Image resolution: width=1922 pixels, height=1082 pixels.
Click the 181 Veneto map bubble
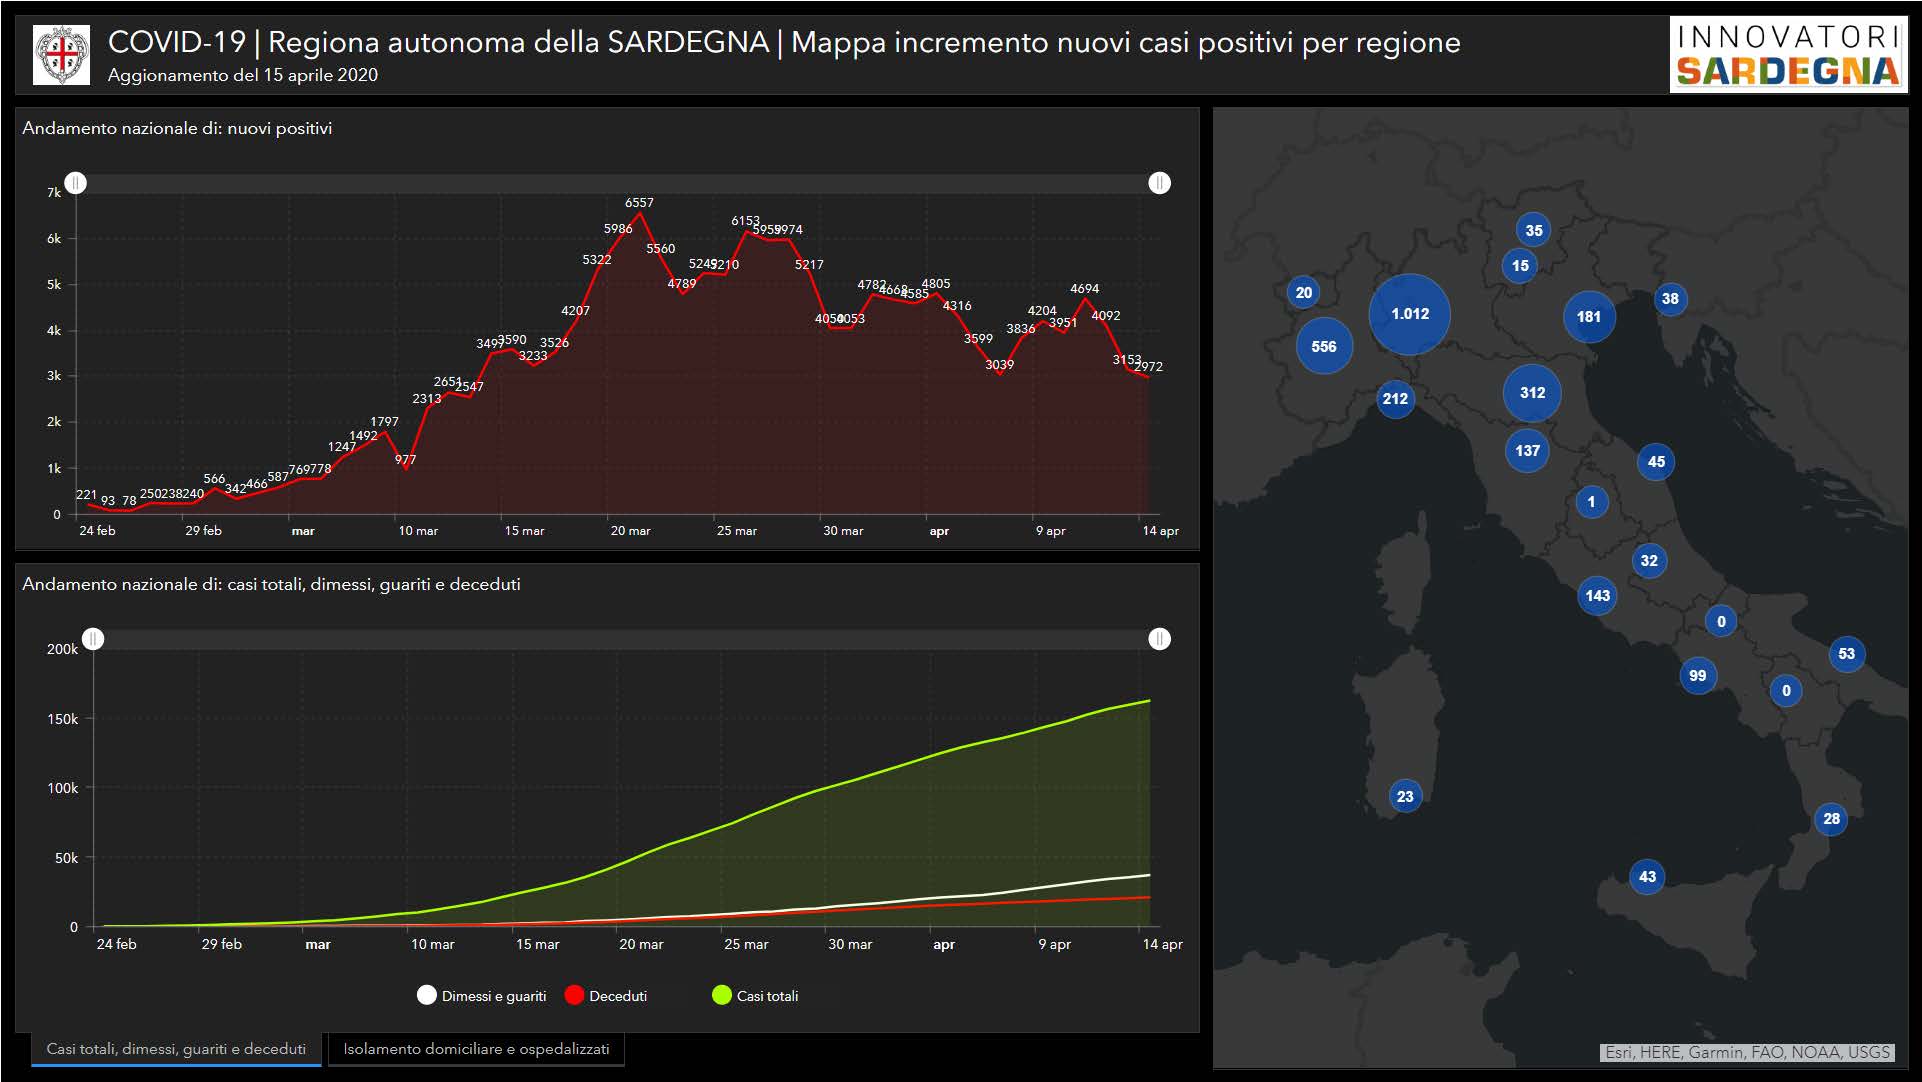[1588, 317]
